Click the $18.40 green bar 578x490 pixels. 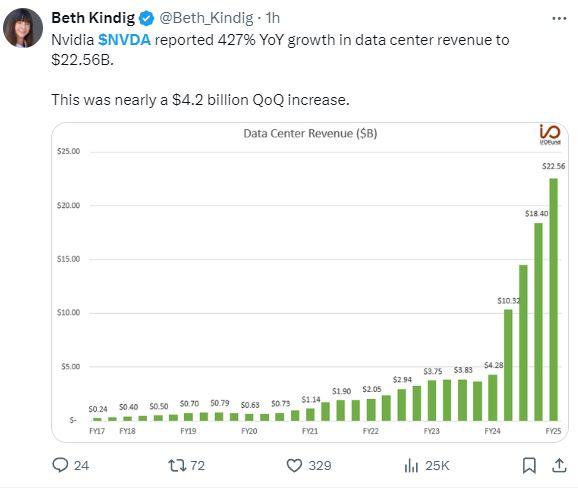[538, 322]
